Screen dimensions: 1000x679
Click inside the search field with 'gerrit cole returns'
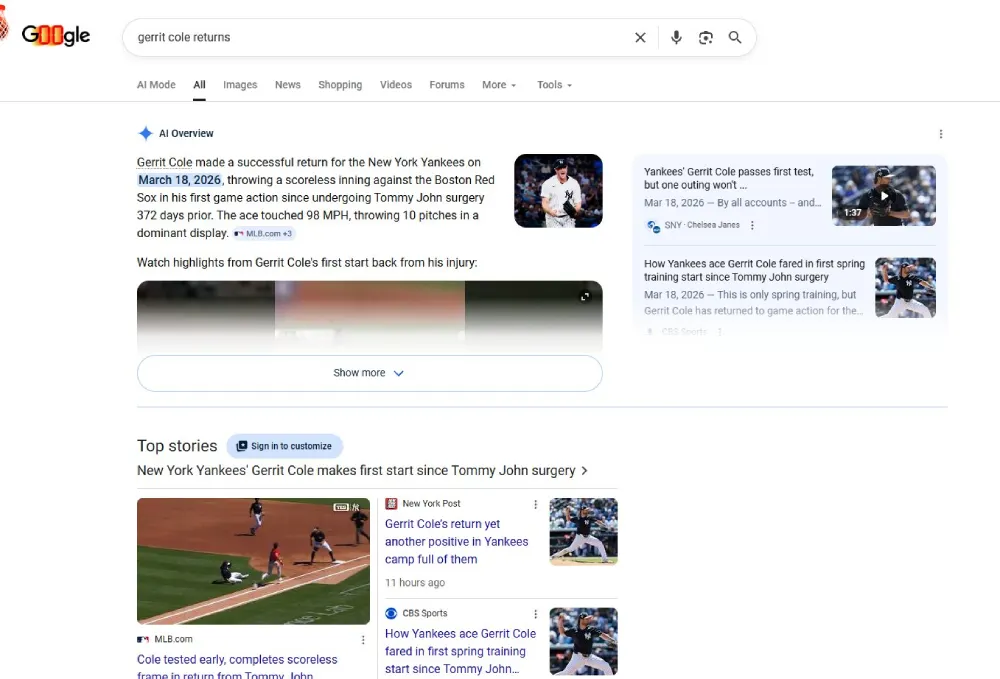(x=380, y=38)
